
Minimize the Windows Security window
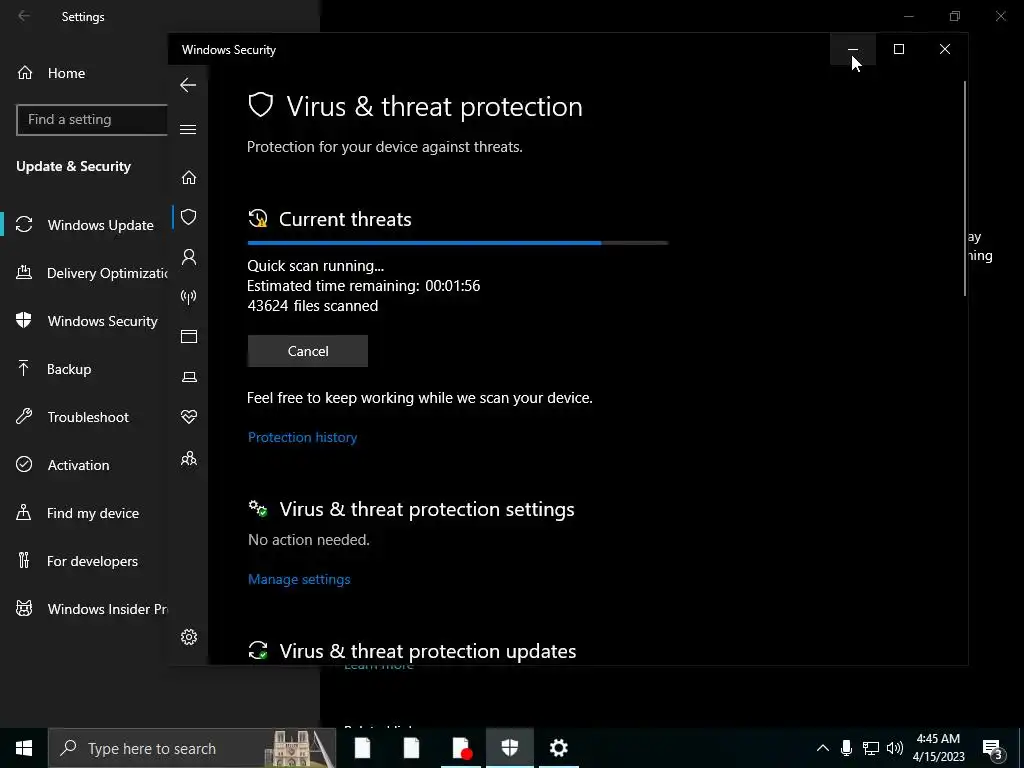tap(853, 49)
